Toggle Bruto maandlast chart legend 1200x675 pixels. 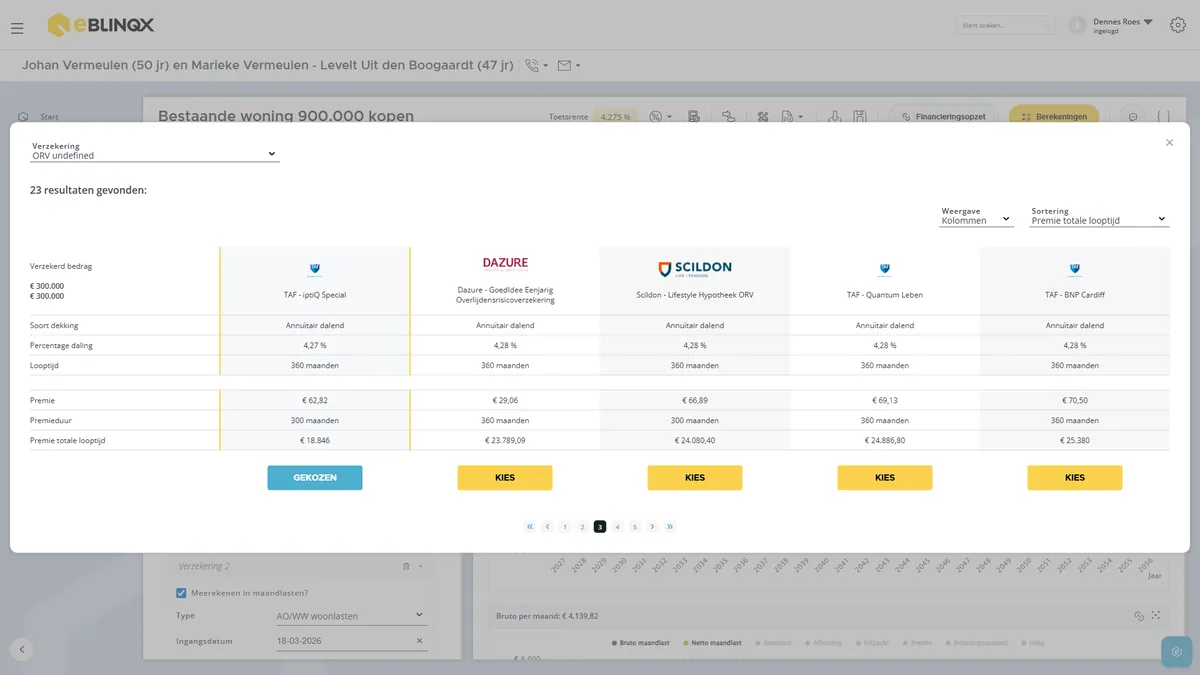pyautogui.click(x=640, y=643)
